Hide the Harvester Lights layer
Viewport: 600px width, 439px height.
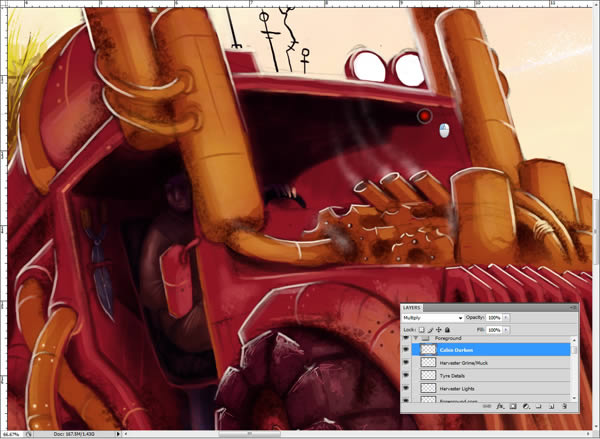[x=406, y=388]
